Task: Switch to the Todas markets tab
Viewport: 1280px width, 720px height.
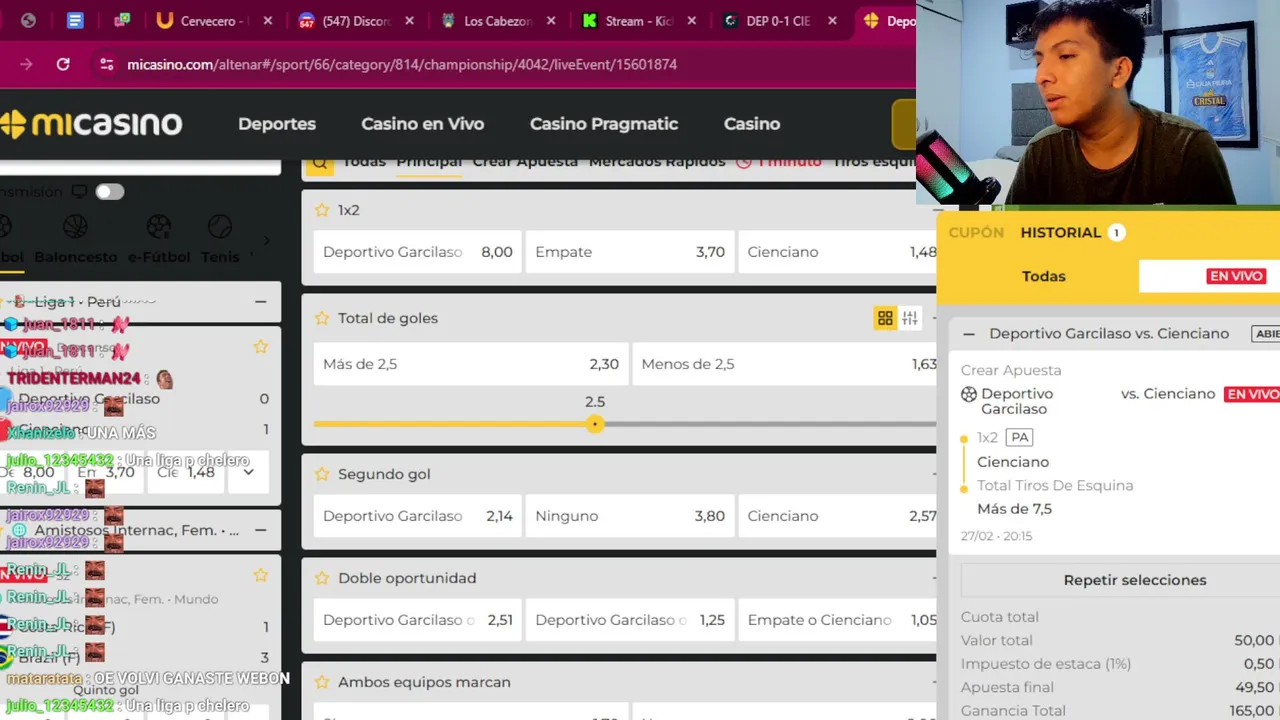Action: [364, 162]
